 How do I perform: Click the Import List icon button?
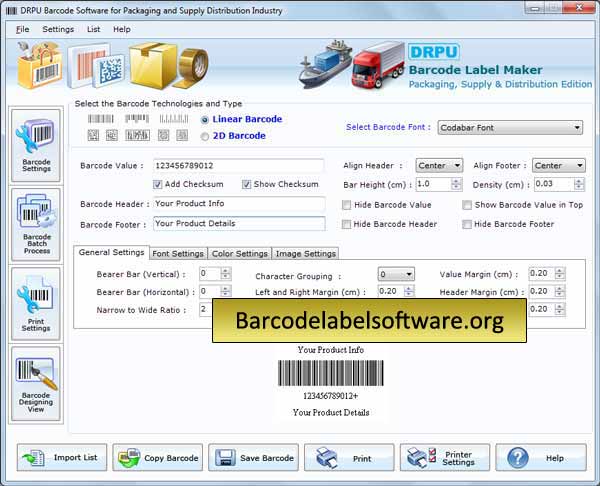(x=62, y=457)
